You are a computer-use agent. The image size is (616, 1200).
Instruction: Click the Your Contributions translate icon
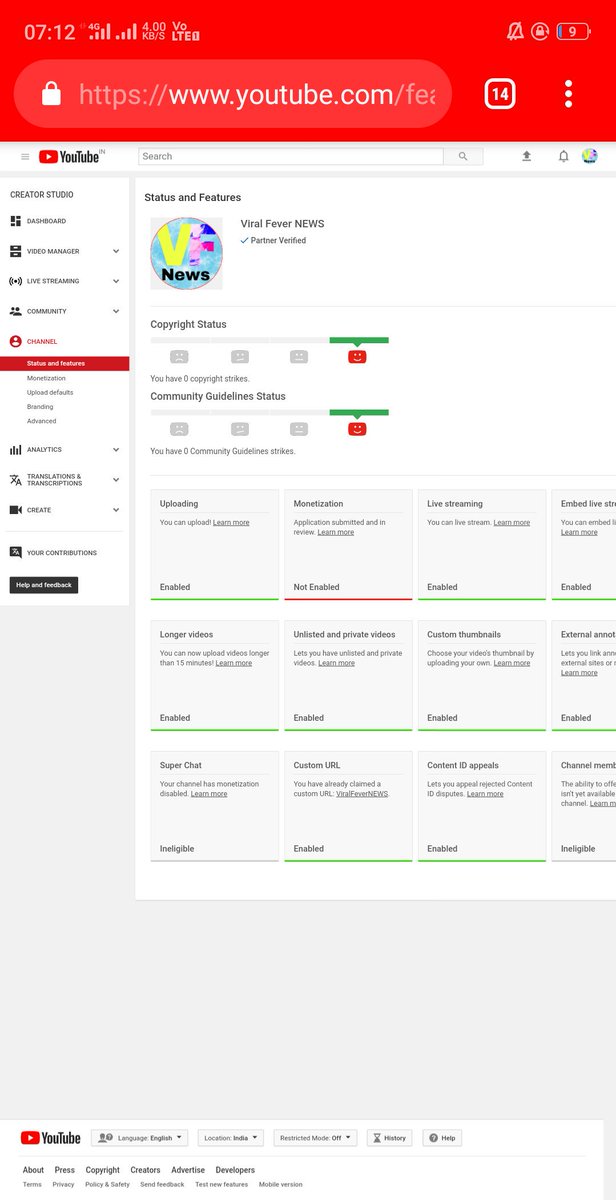(x=16, y=552)
